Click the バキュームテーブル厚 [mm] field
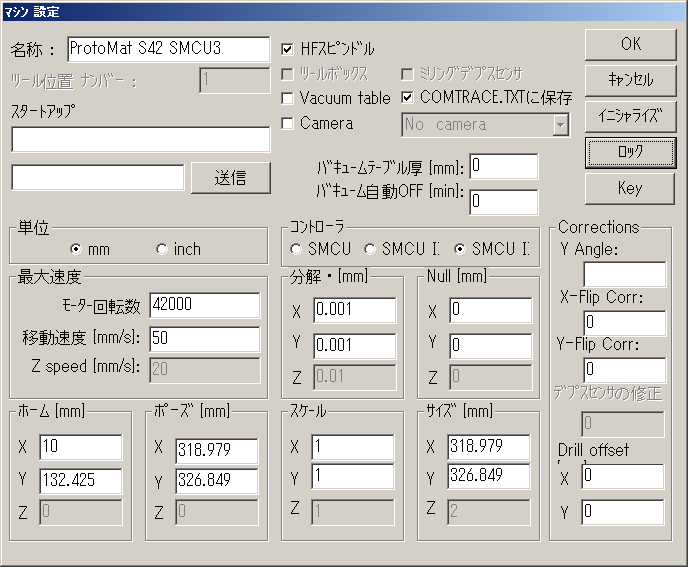Image resolution: width=688 pixels, height=567 pixels. [x=504, y=166]
